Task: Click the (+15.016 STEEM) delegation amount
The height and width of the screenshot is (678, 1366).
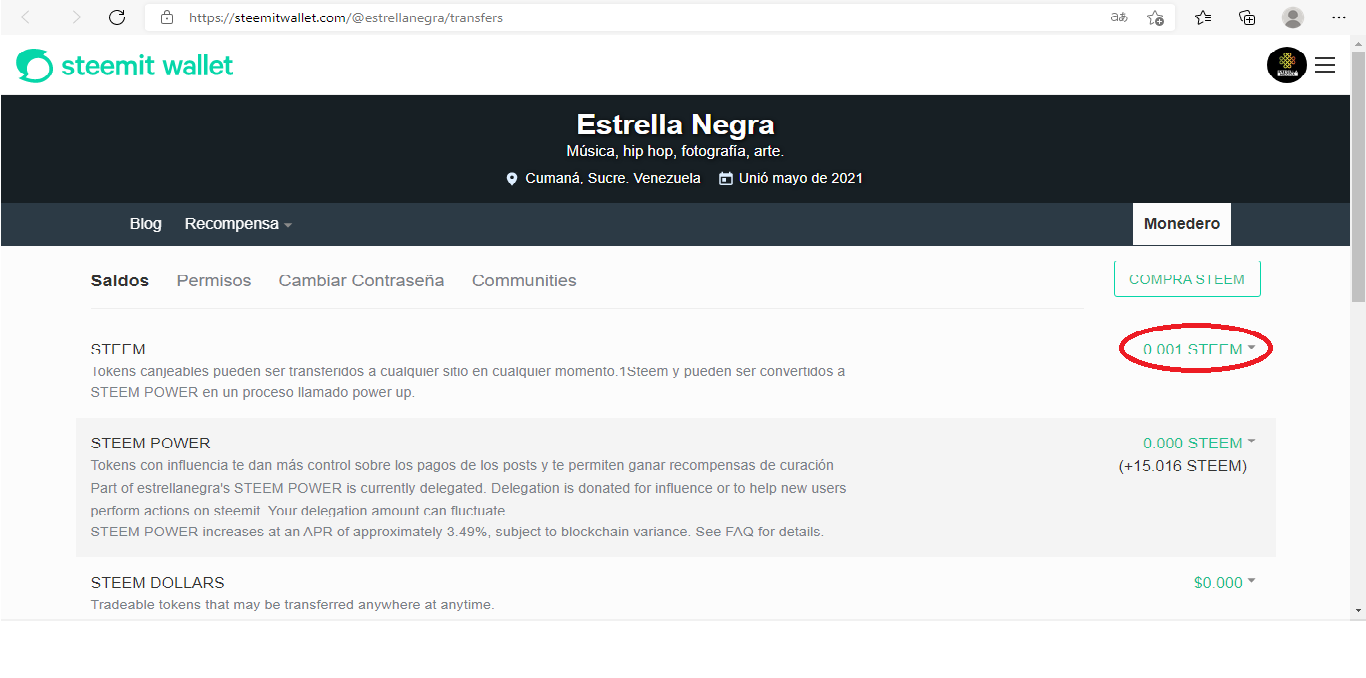Action: point(1182,466)
